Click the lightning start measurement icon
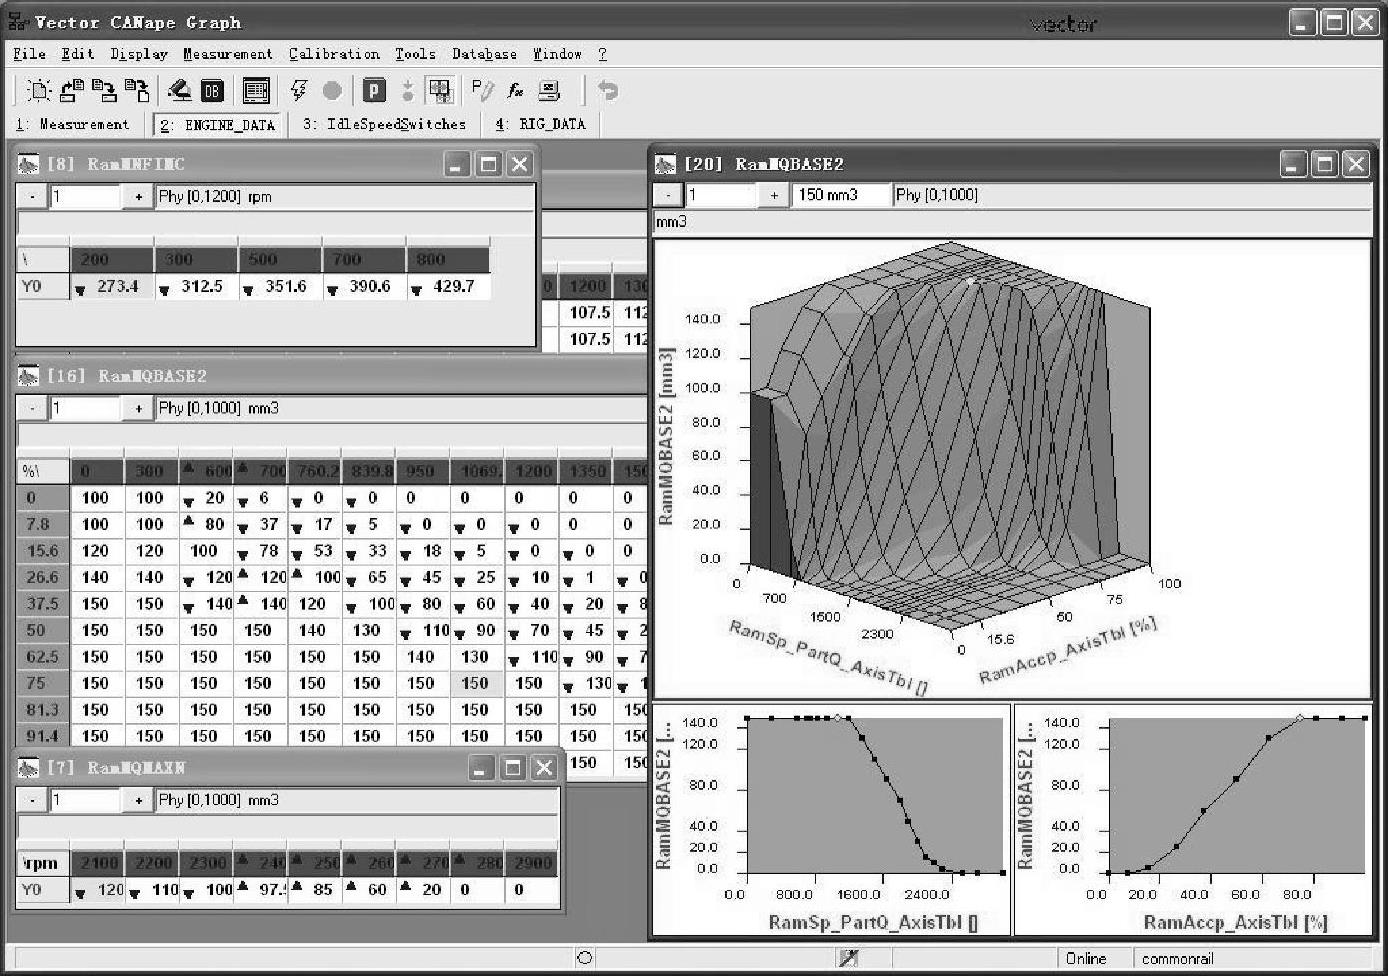Viewport: 1388px width, 976px height. pos(299,91)
